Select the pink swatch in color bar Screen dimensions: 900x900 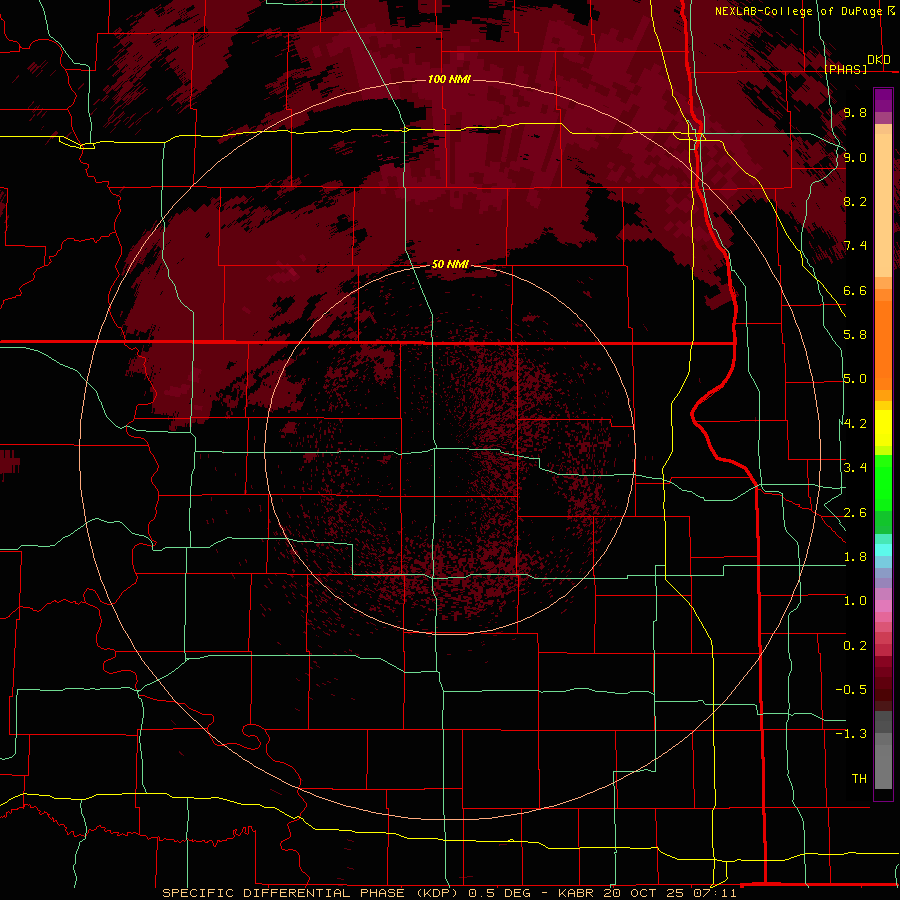[x=883, y=605]
